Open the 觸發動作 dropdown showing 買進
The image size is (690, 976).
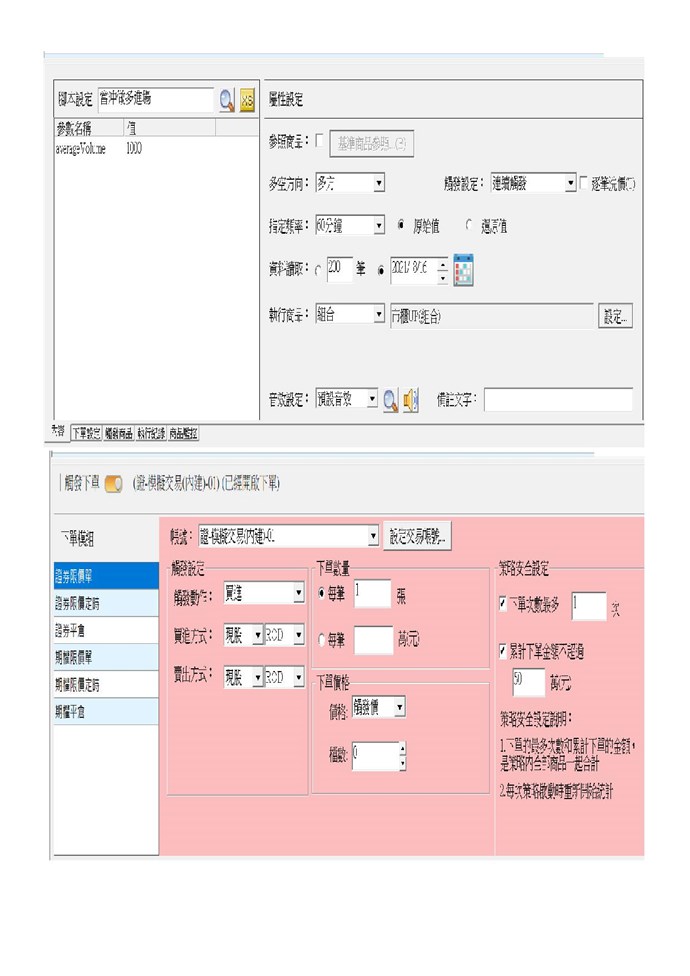click(264, 593)
